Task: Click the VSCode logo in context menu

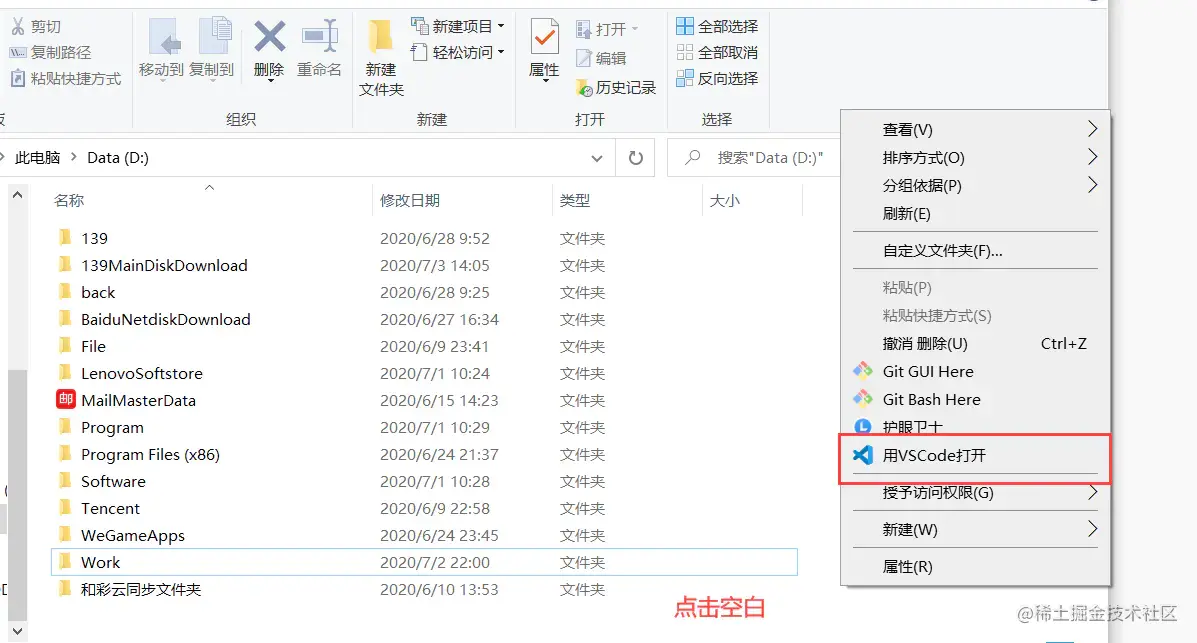Action: point(863,455)
